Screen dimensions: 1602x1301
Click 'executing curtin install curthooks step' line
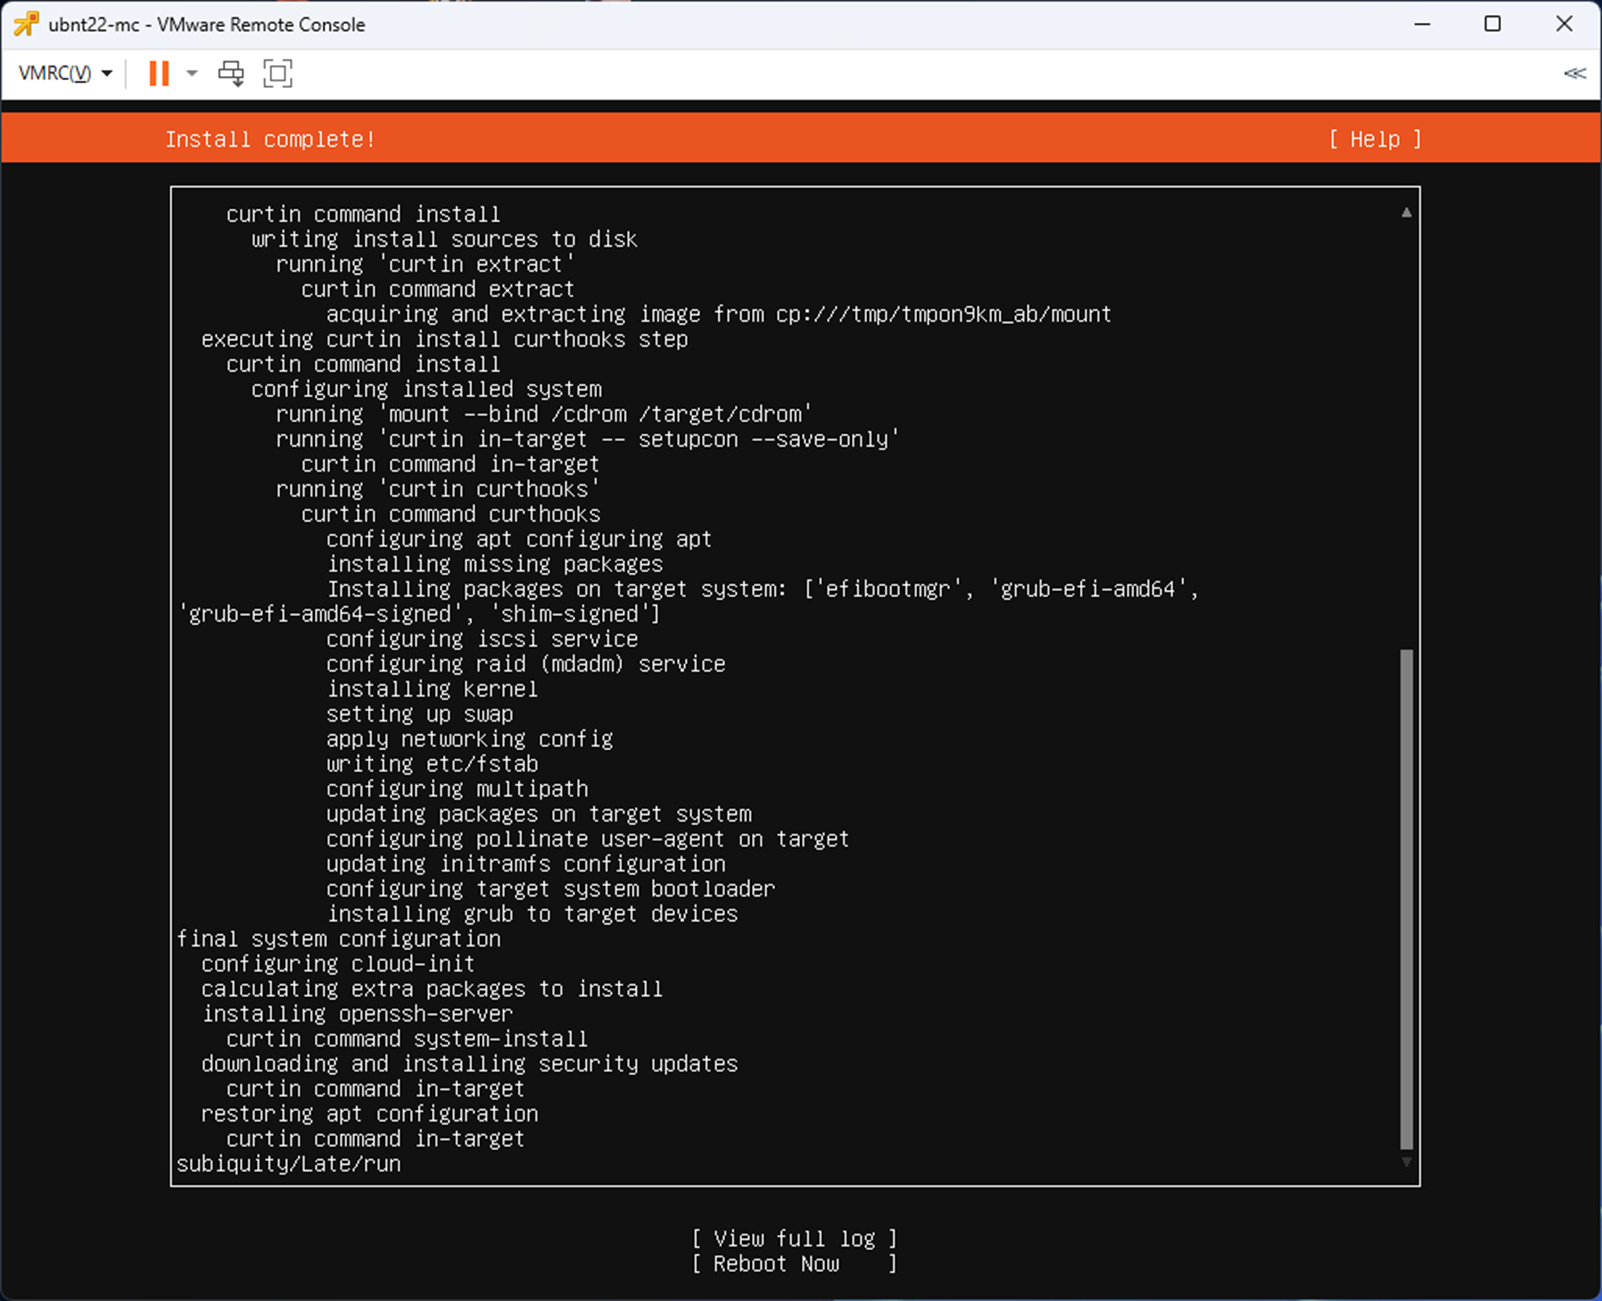click(445, 339)
